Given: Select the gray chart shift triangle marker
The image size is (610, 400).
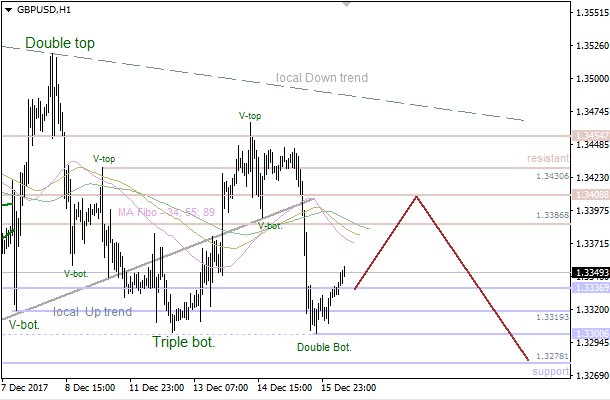Looking at the screenshot, I should pyautogui.click(x=346, y=5).
